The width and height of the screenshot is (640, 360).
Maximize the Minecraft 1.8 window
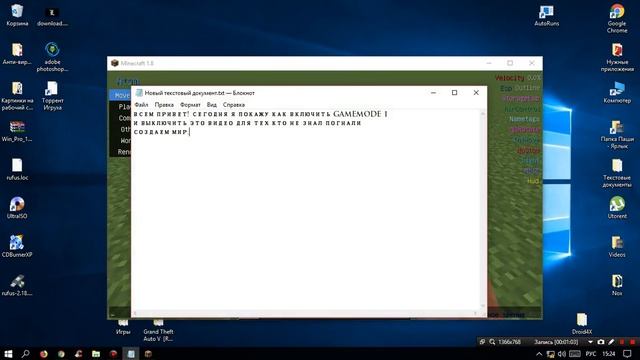(x=510, y=63)
